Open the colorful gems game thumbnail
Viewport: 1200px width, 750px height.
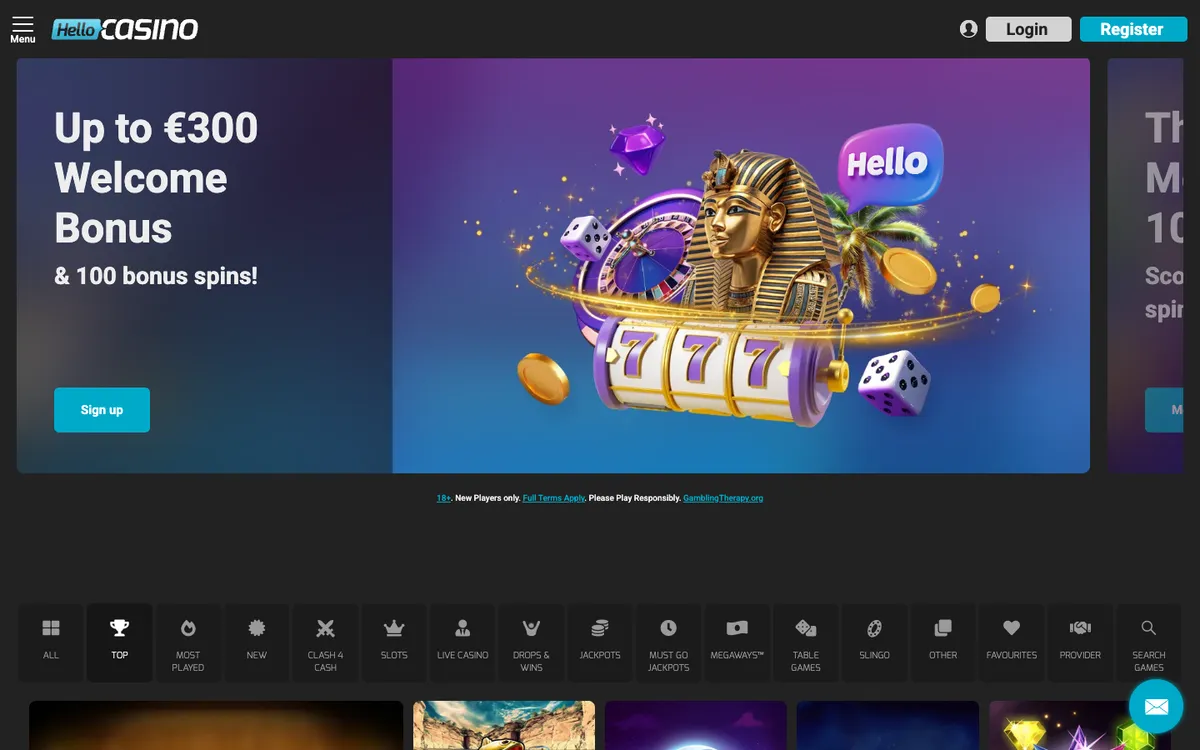(x=1079, y=726)
